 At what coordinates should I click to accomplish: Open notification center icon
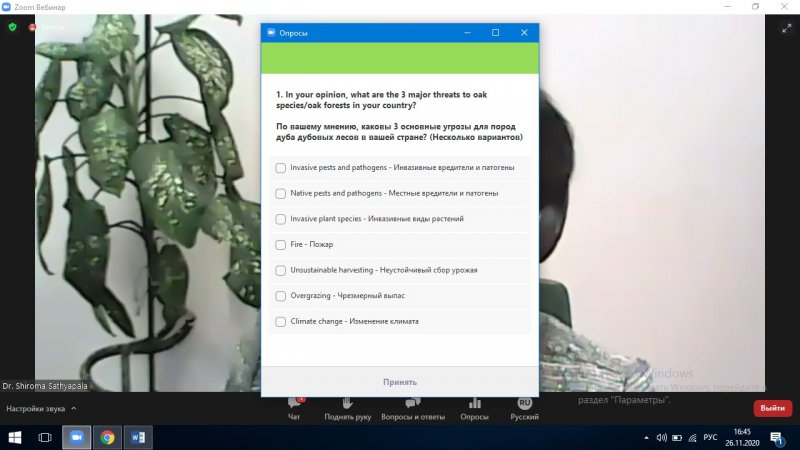[777, 438]
